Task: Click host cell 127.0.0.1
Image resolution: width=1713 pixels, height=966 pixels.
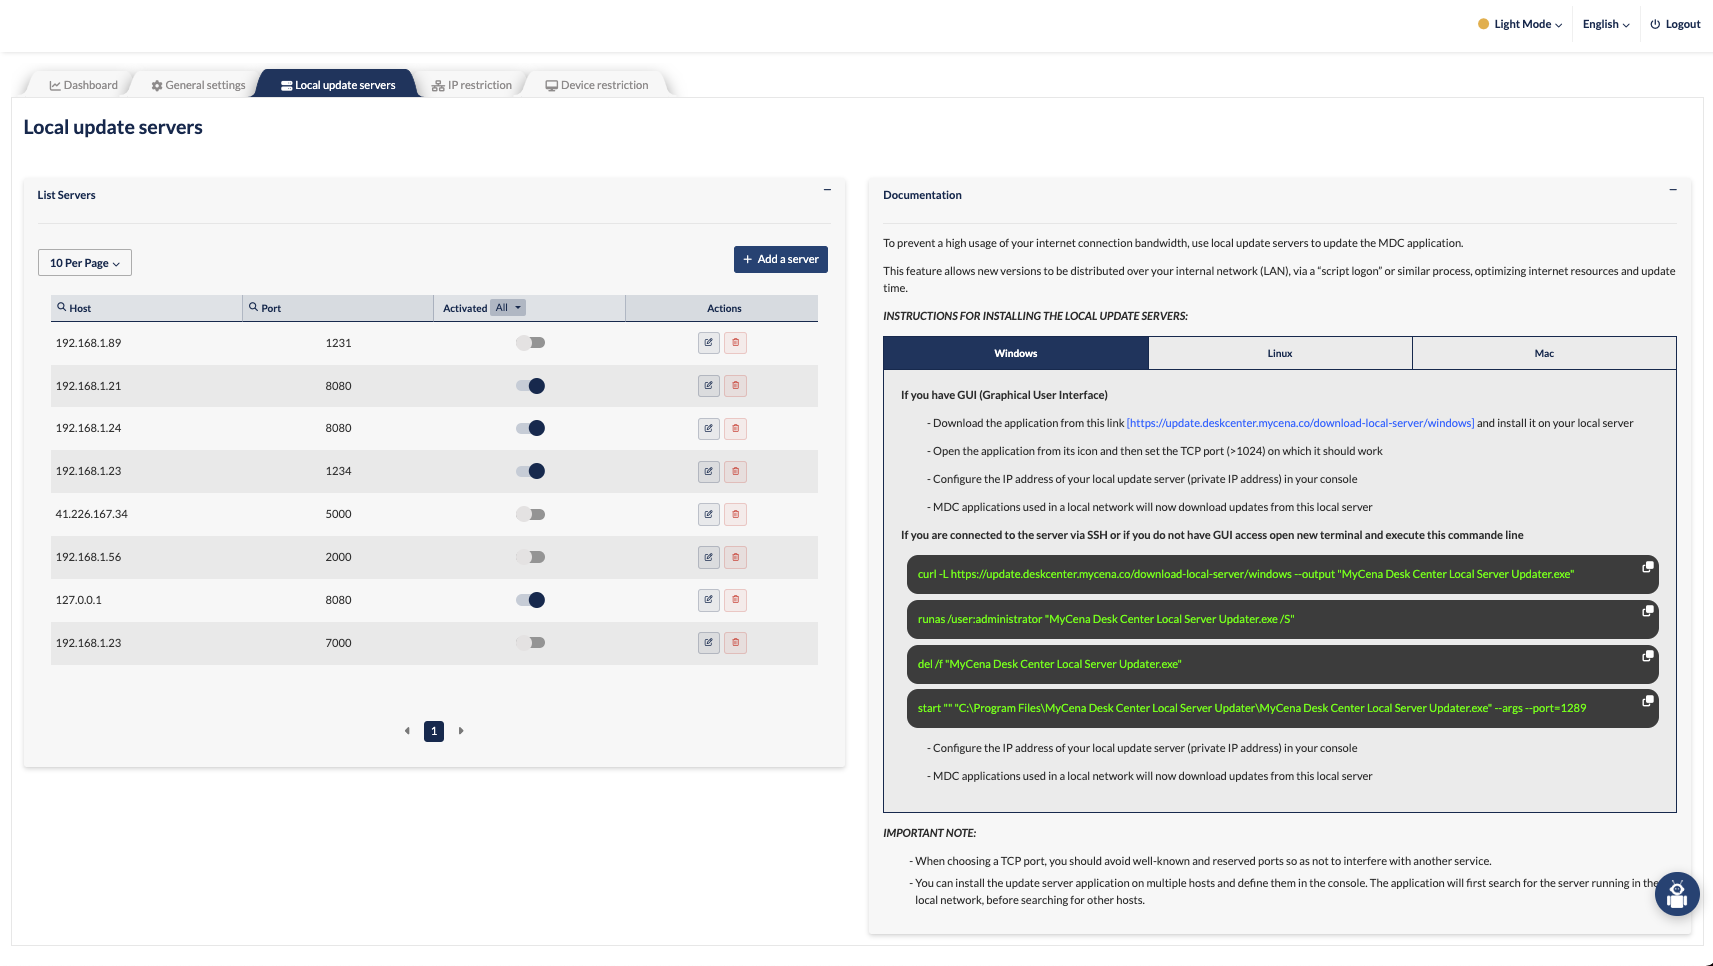Action: [x=79, y=600]
